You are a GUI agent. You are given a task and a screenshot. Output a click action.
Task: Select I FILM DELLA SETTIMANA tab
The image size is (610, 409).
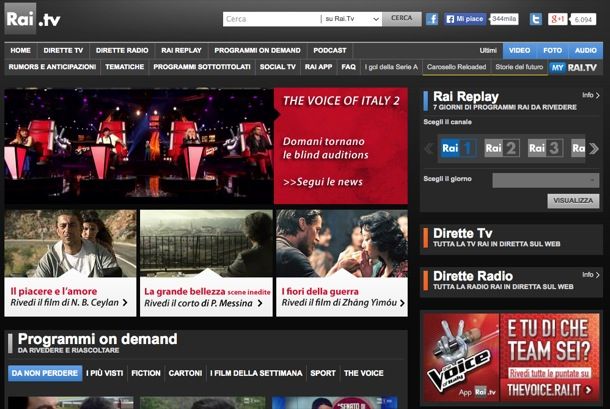(256, 373)
